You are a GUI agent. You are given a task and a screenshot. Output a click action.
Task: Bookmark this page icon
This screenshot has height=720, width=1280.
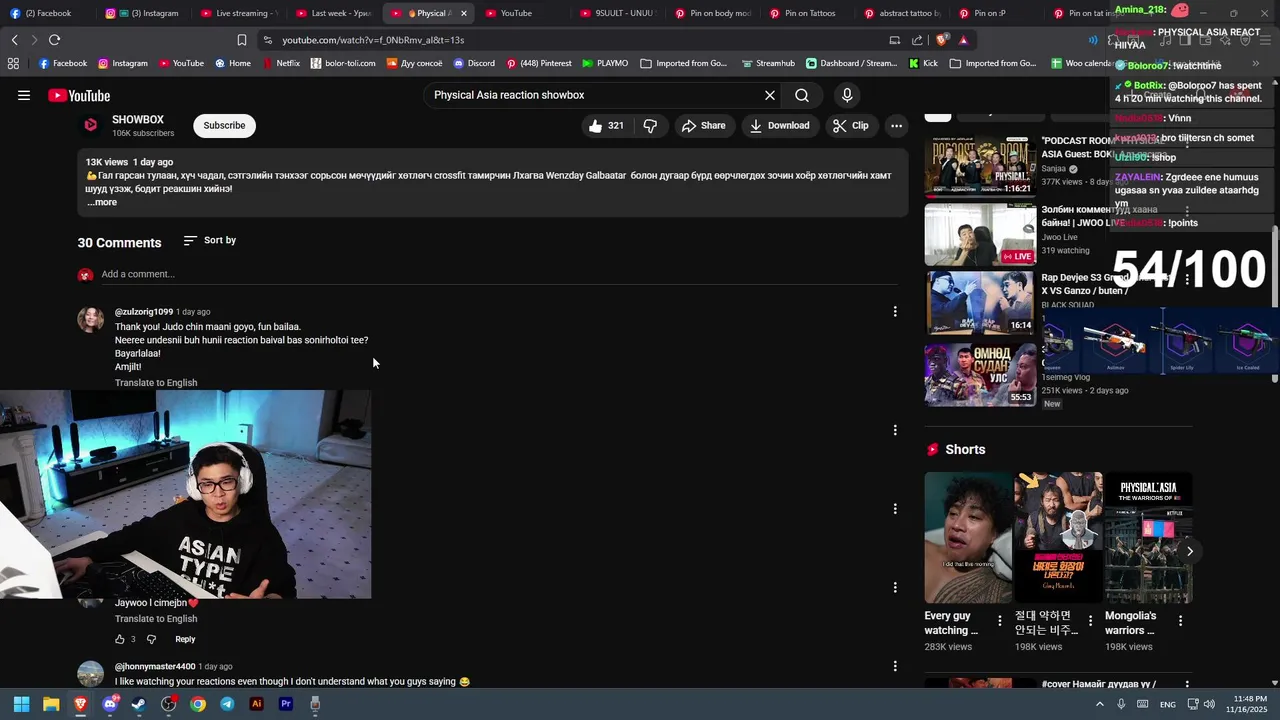point(242,40)
